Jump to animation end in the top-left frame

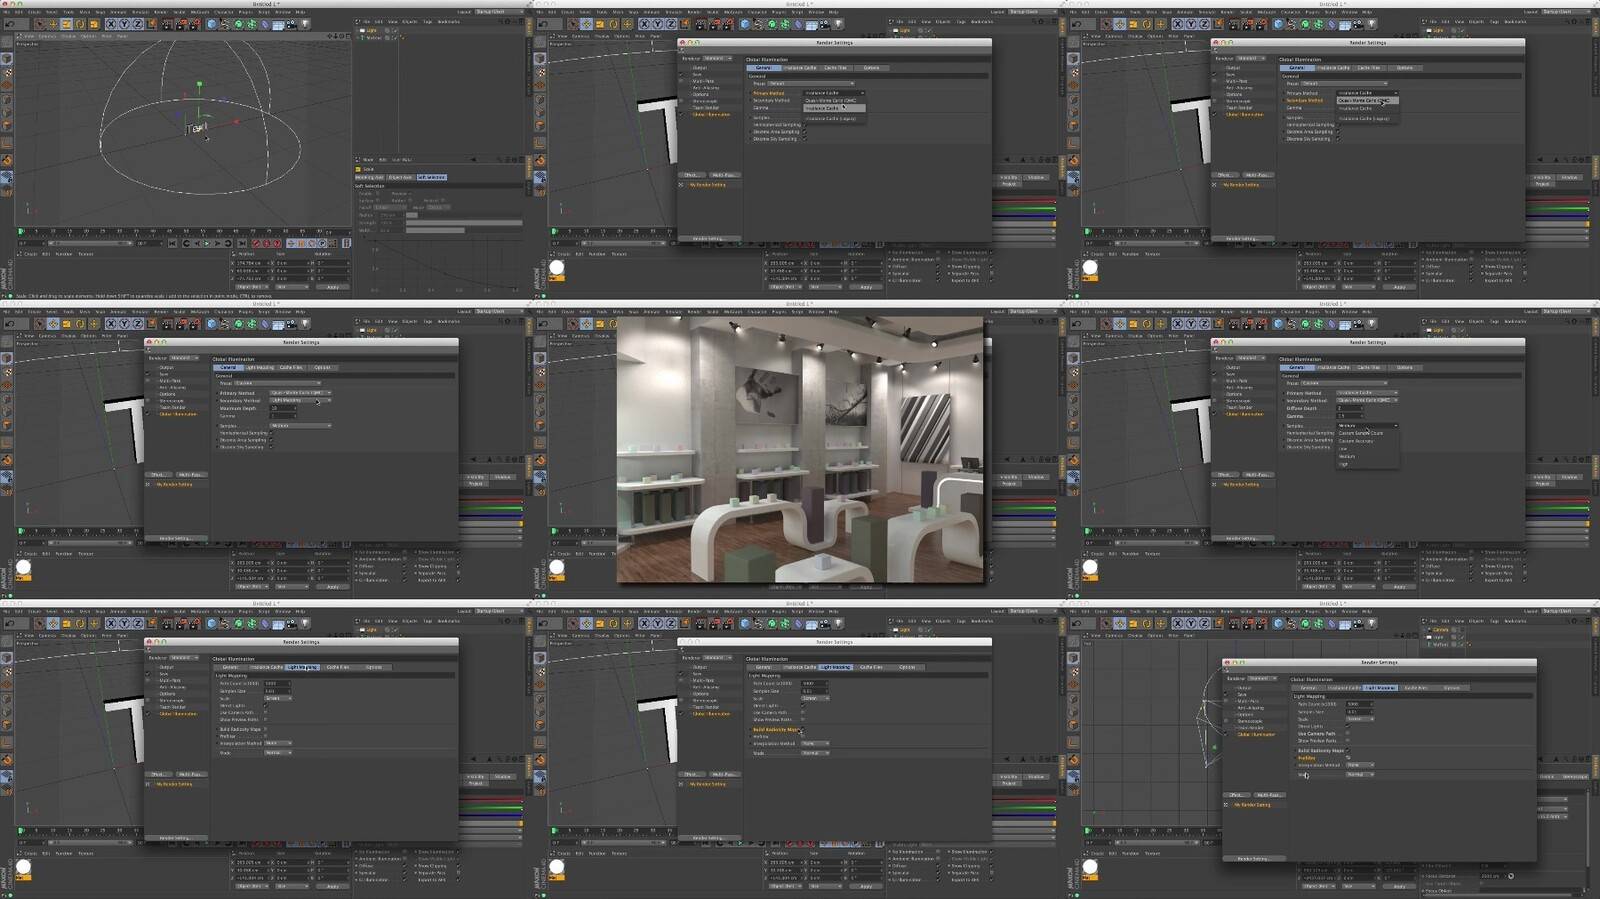(241, 243)
